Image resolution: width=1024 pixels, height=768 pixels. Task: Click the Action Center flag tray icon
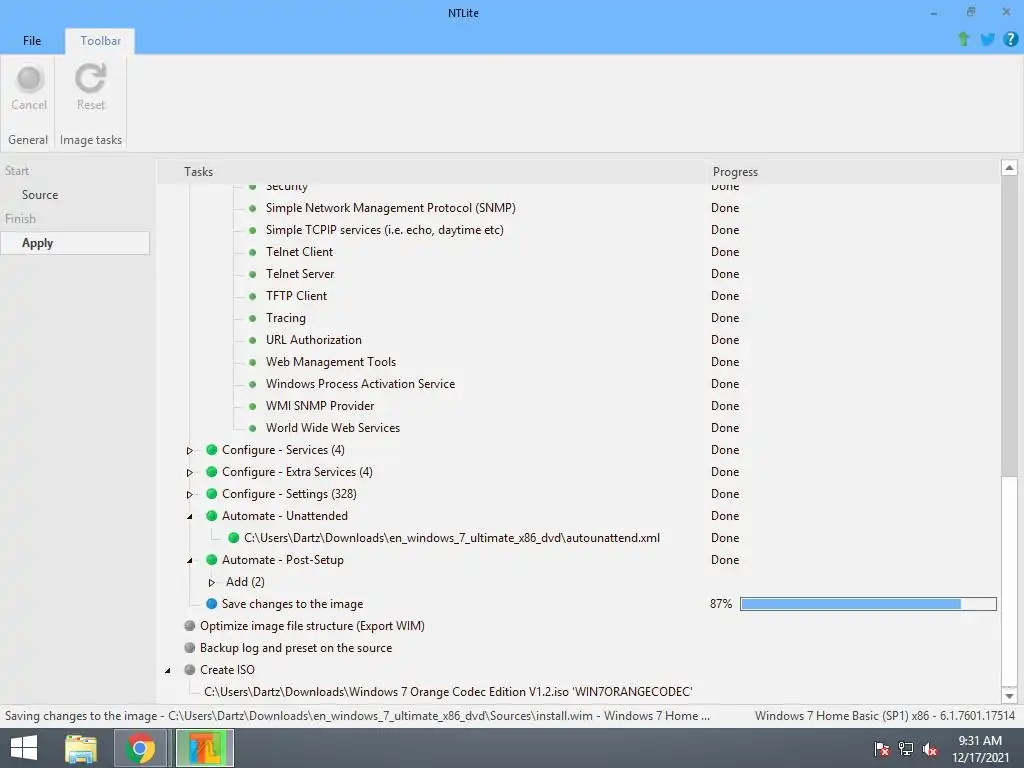[882, 749]
